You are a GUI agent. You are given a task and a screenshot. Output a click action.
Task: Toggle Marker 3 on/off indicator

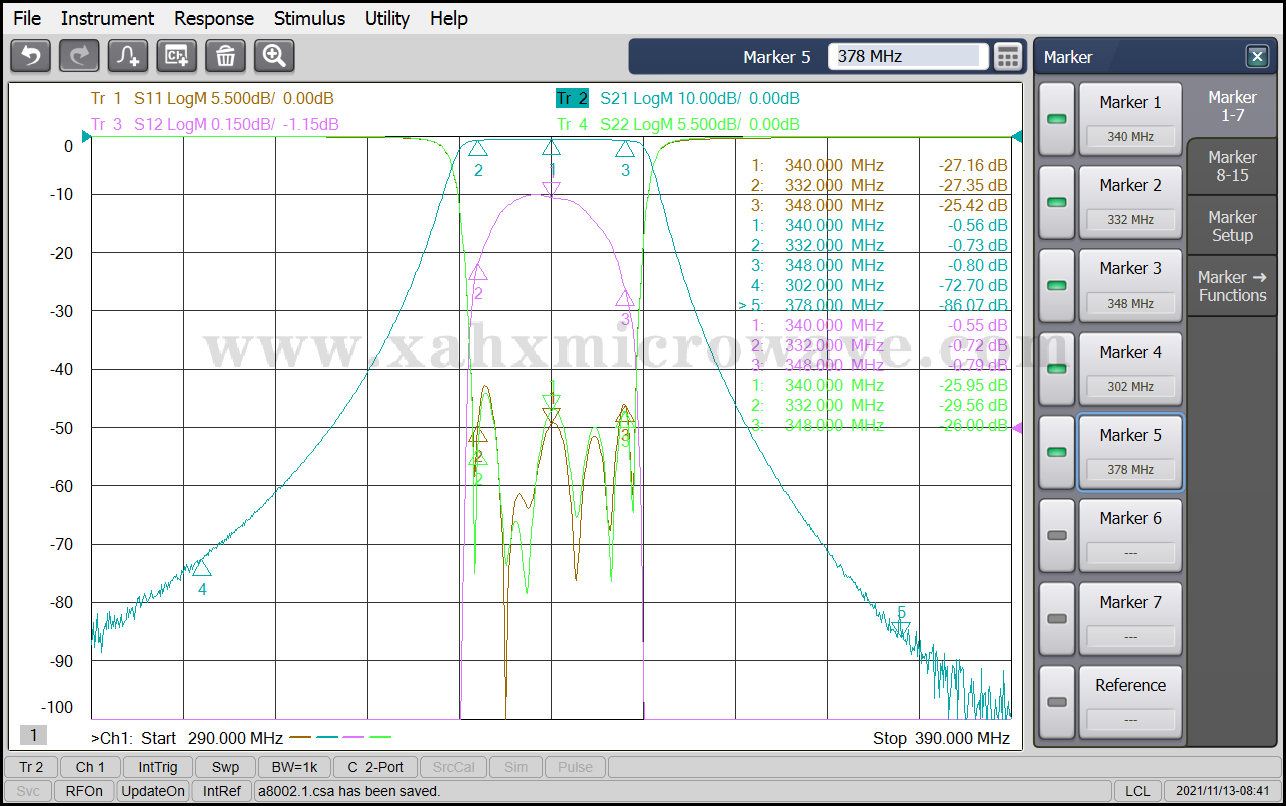[1056, 285]
